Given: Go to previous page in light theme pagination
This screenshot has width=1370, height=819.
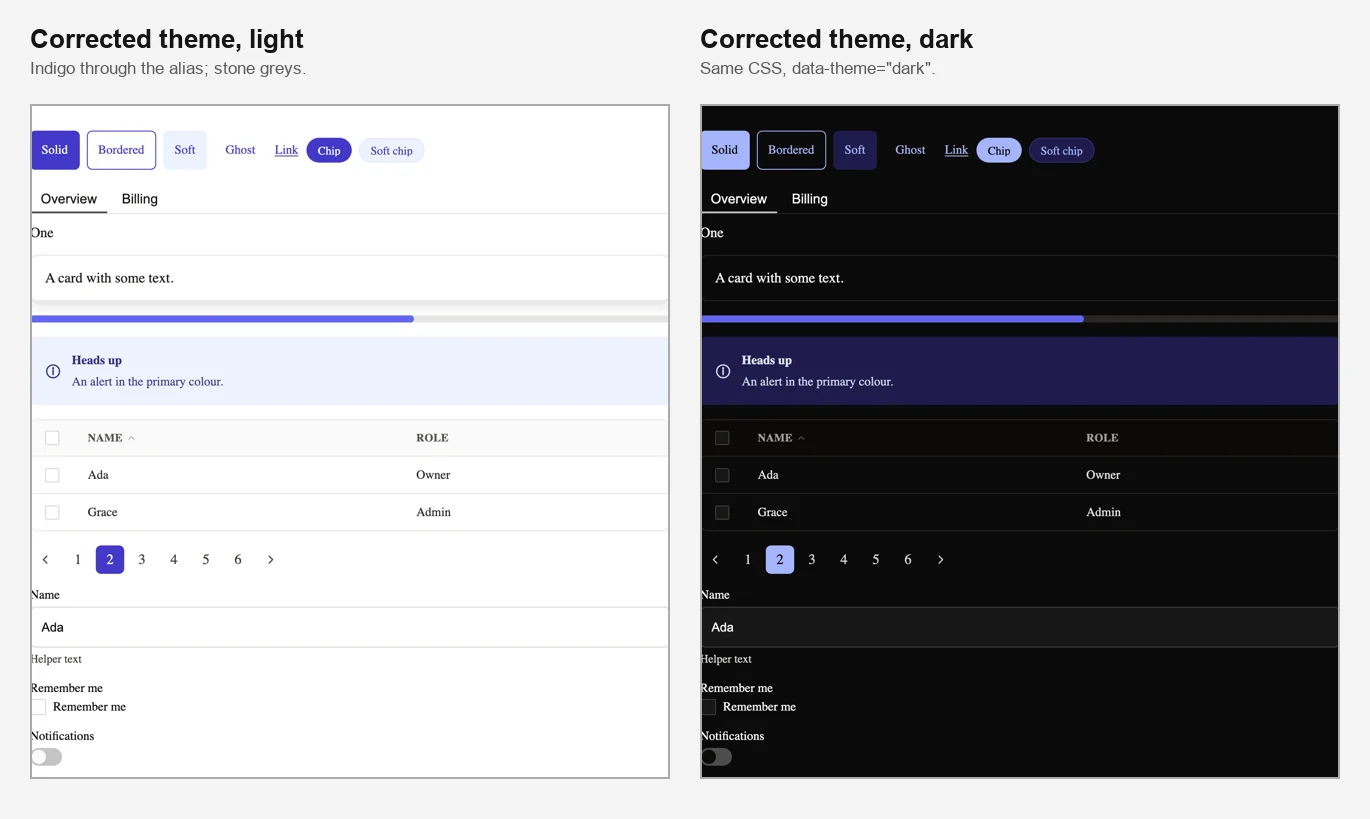Looking at the screenshot, I should (46, 560).
